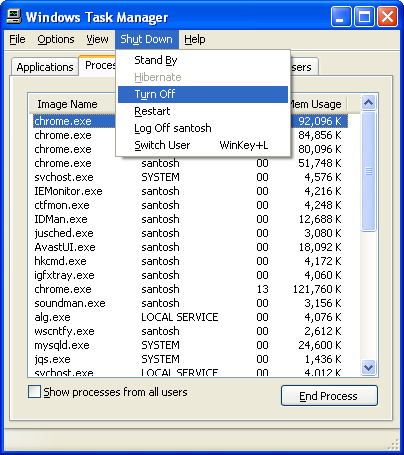Select Log Off santosh
This screenshot has height=455, width=404.
tap(203, 128)
